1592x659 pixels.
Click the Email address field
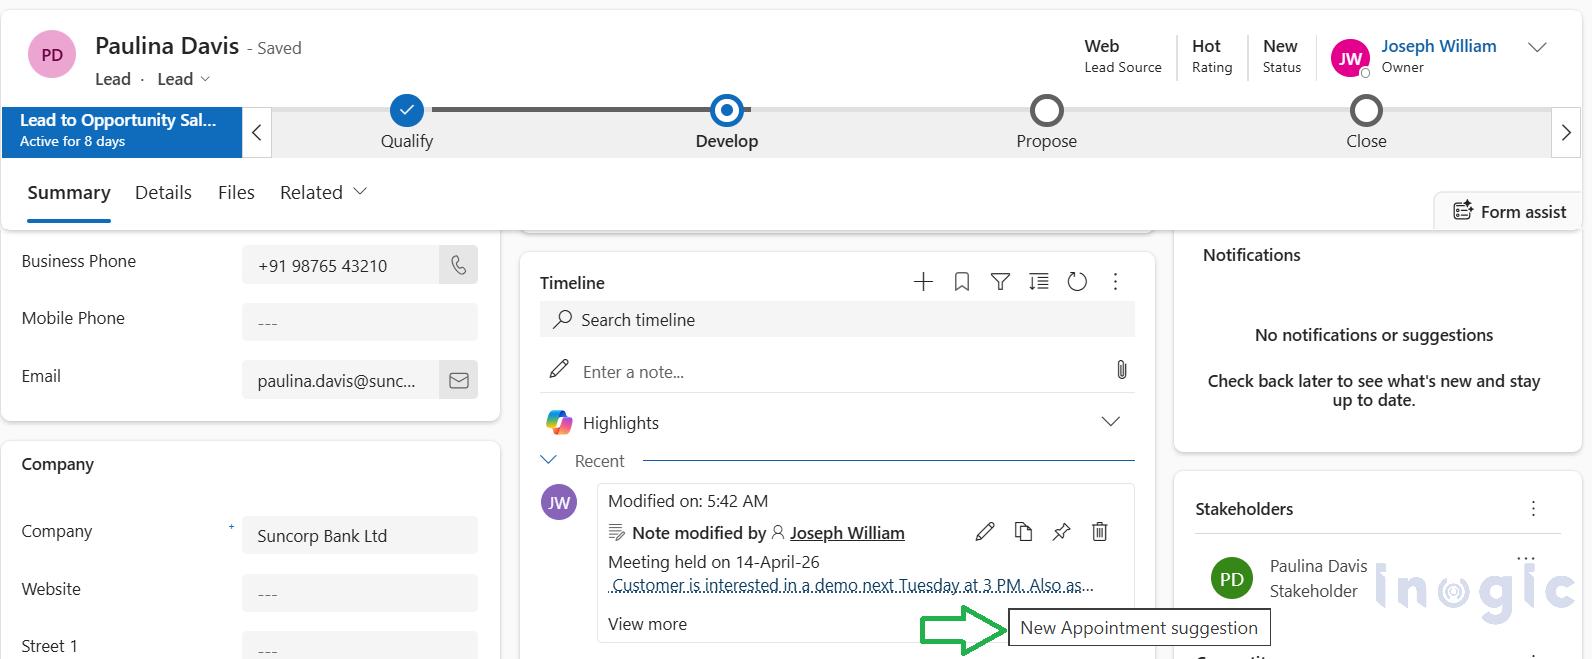pos(340,381)
